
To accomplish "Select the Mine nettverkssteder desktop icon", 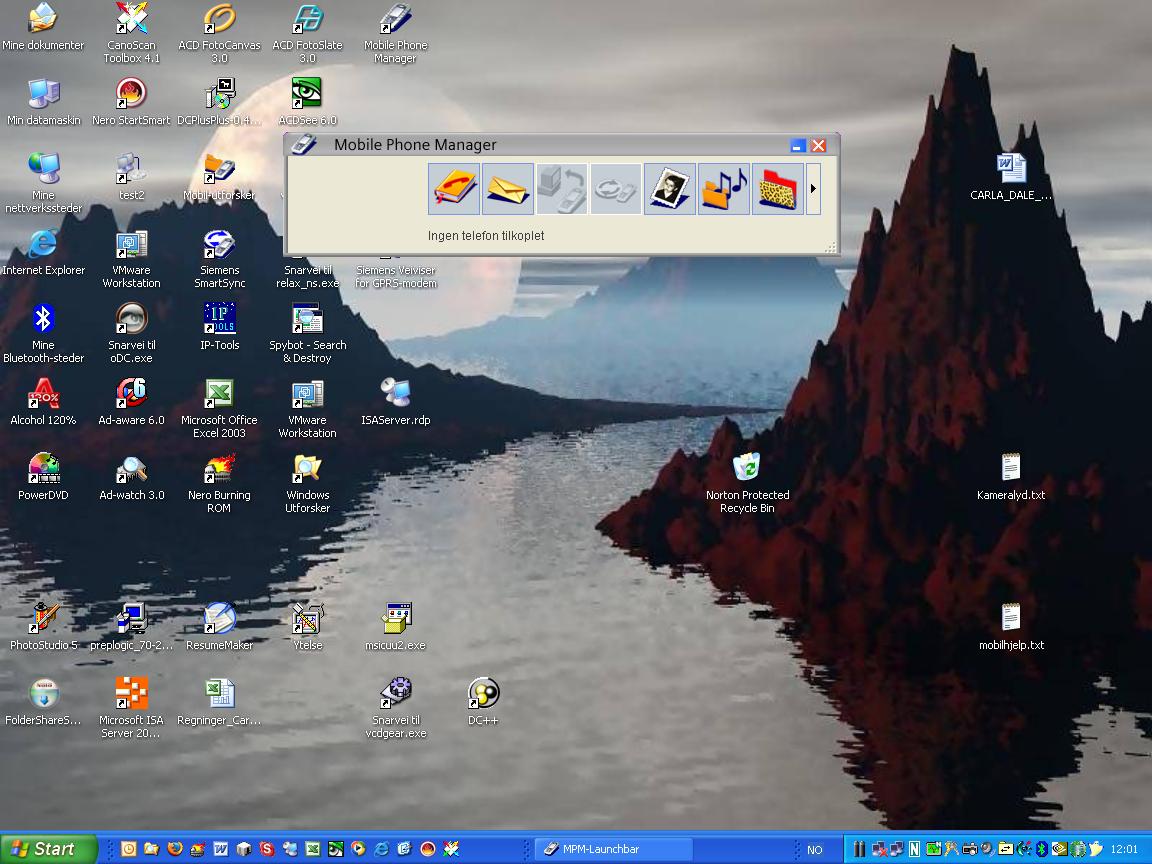I will coord(43,184).
